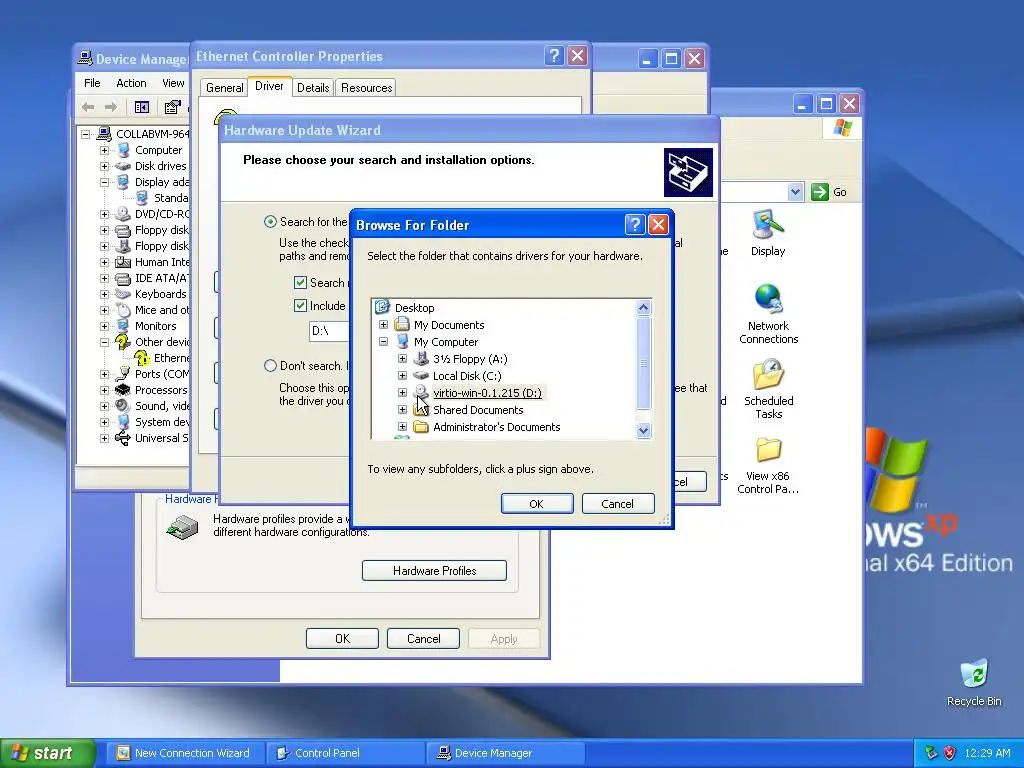Select the My Computer icon in folder tree
The height and width of the screenshot is (768, 1024).
point(402,342)
